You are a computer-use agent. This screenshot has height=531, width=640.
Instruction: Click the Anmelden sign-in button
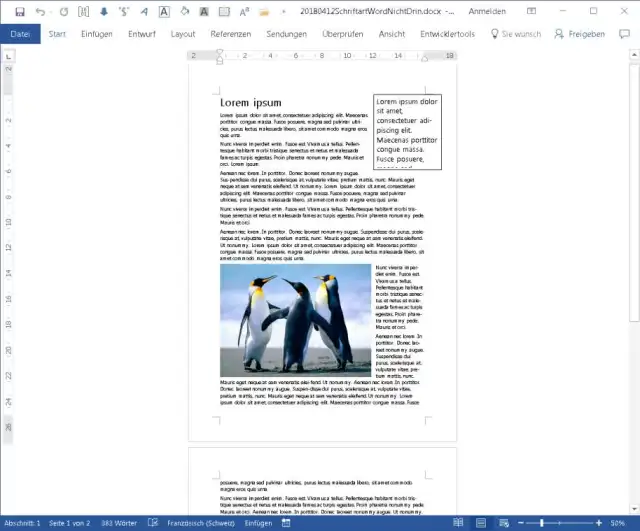(x=514, y=11)
